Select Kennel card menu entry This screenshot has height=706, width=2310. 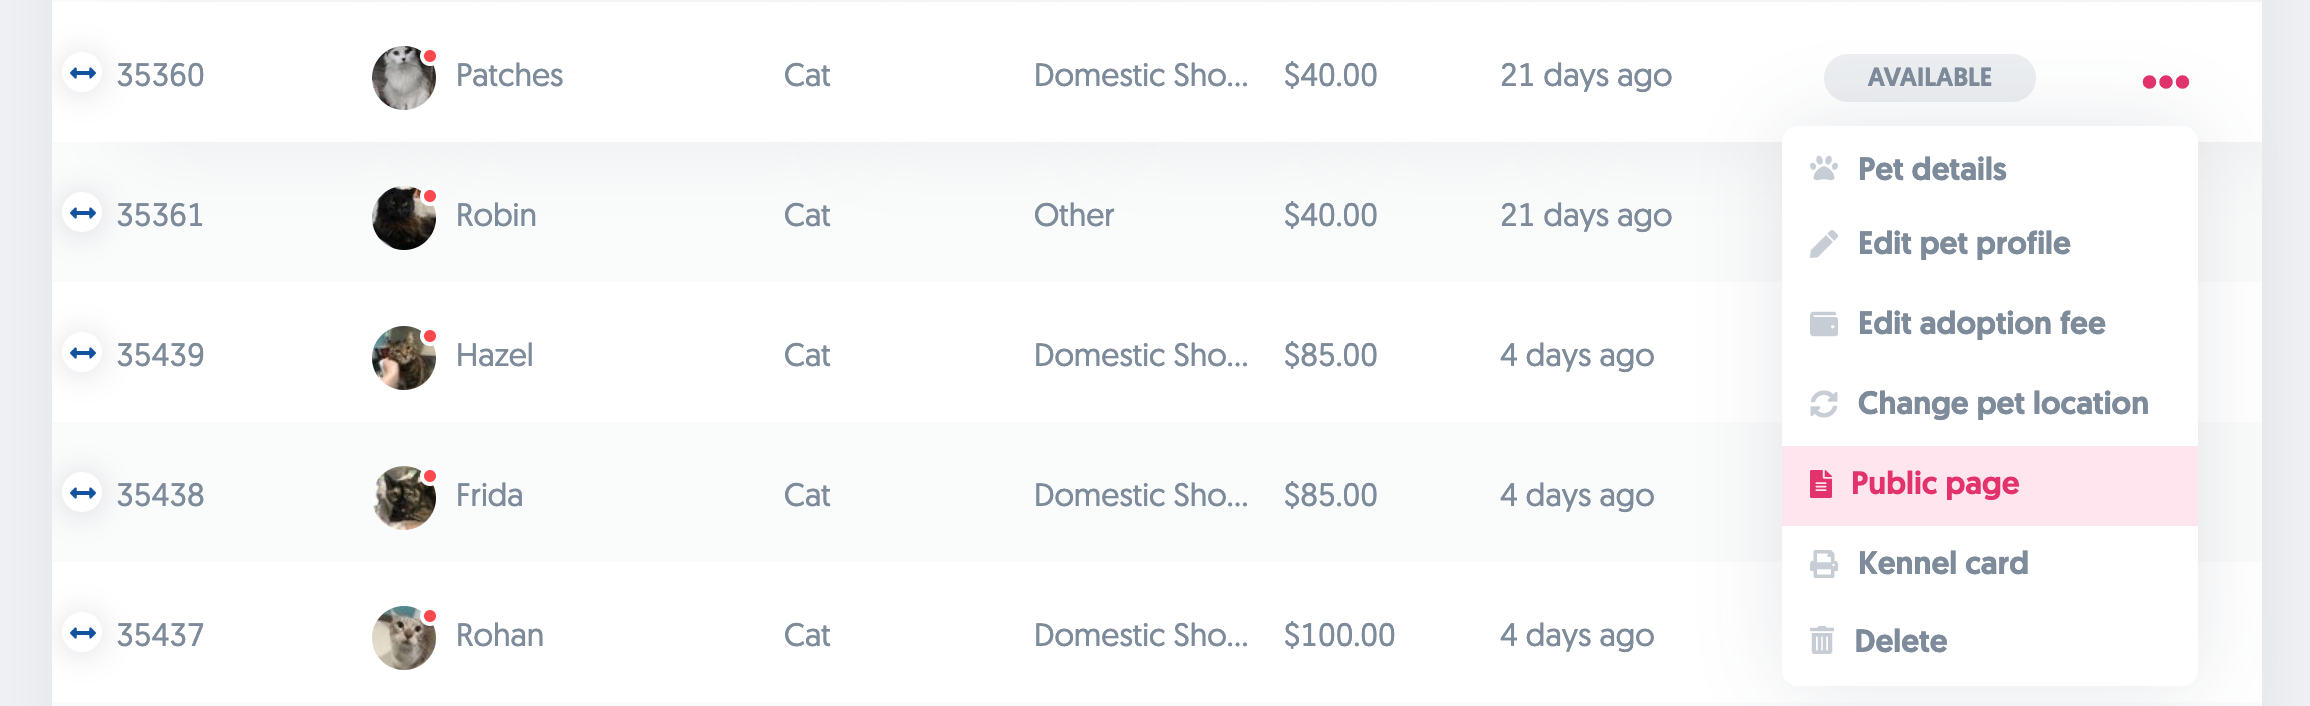tap(1942, 564)
